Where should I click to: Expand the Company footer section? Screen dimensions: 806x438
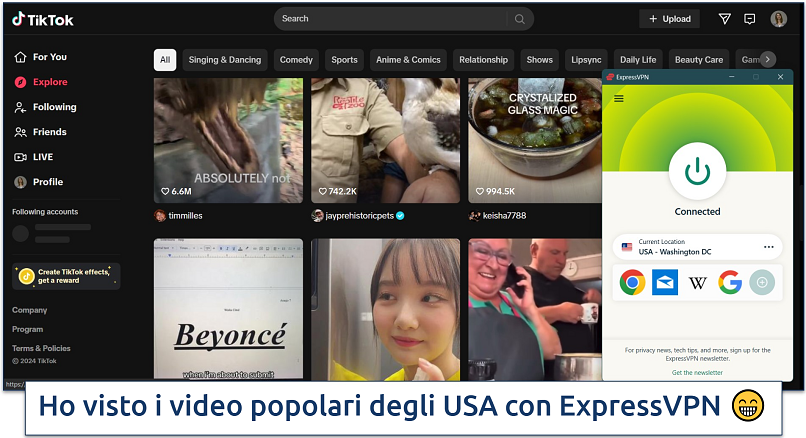pyautogui.click(x=29, y=310)
